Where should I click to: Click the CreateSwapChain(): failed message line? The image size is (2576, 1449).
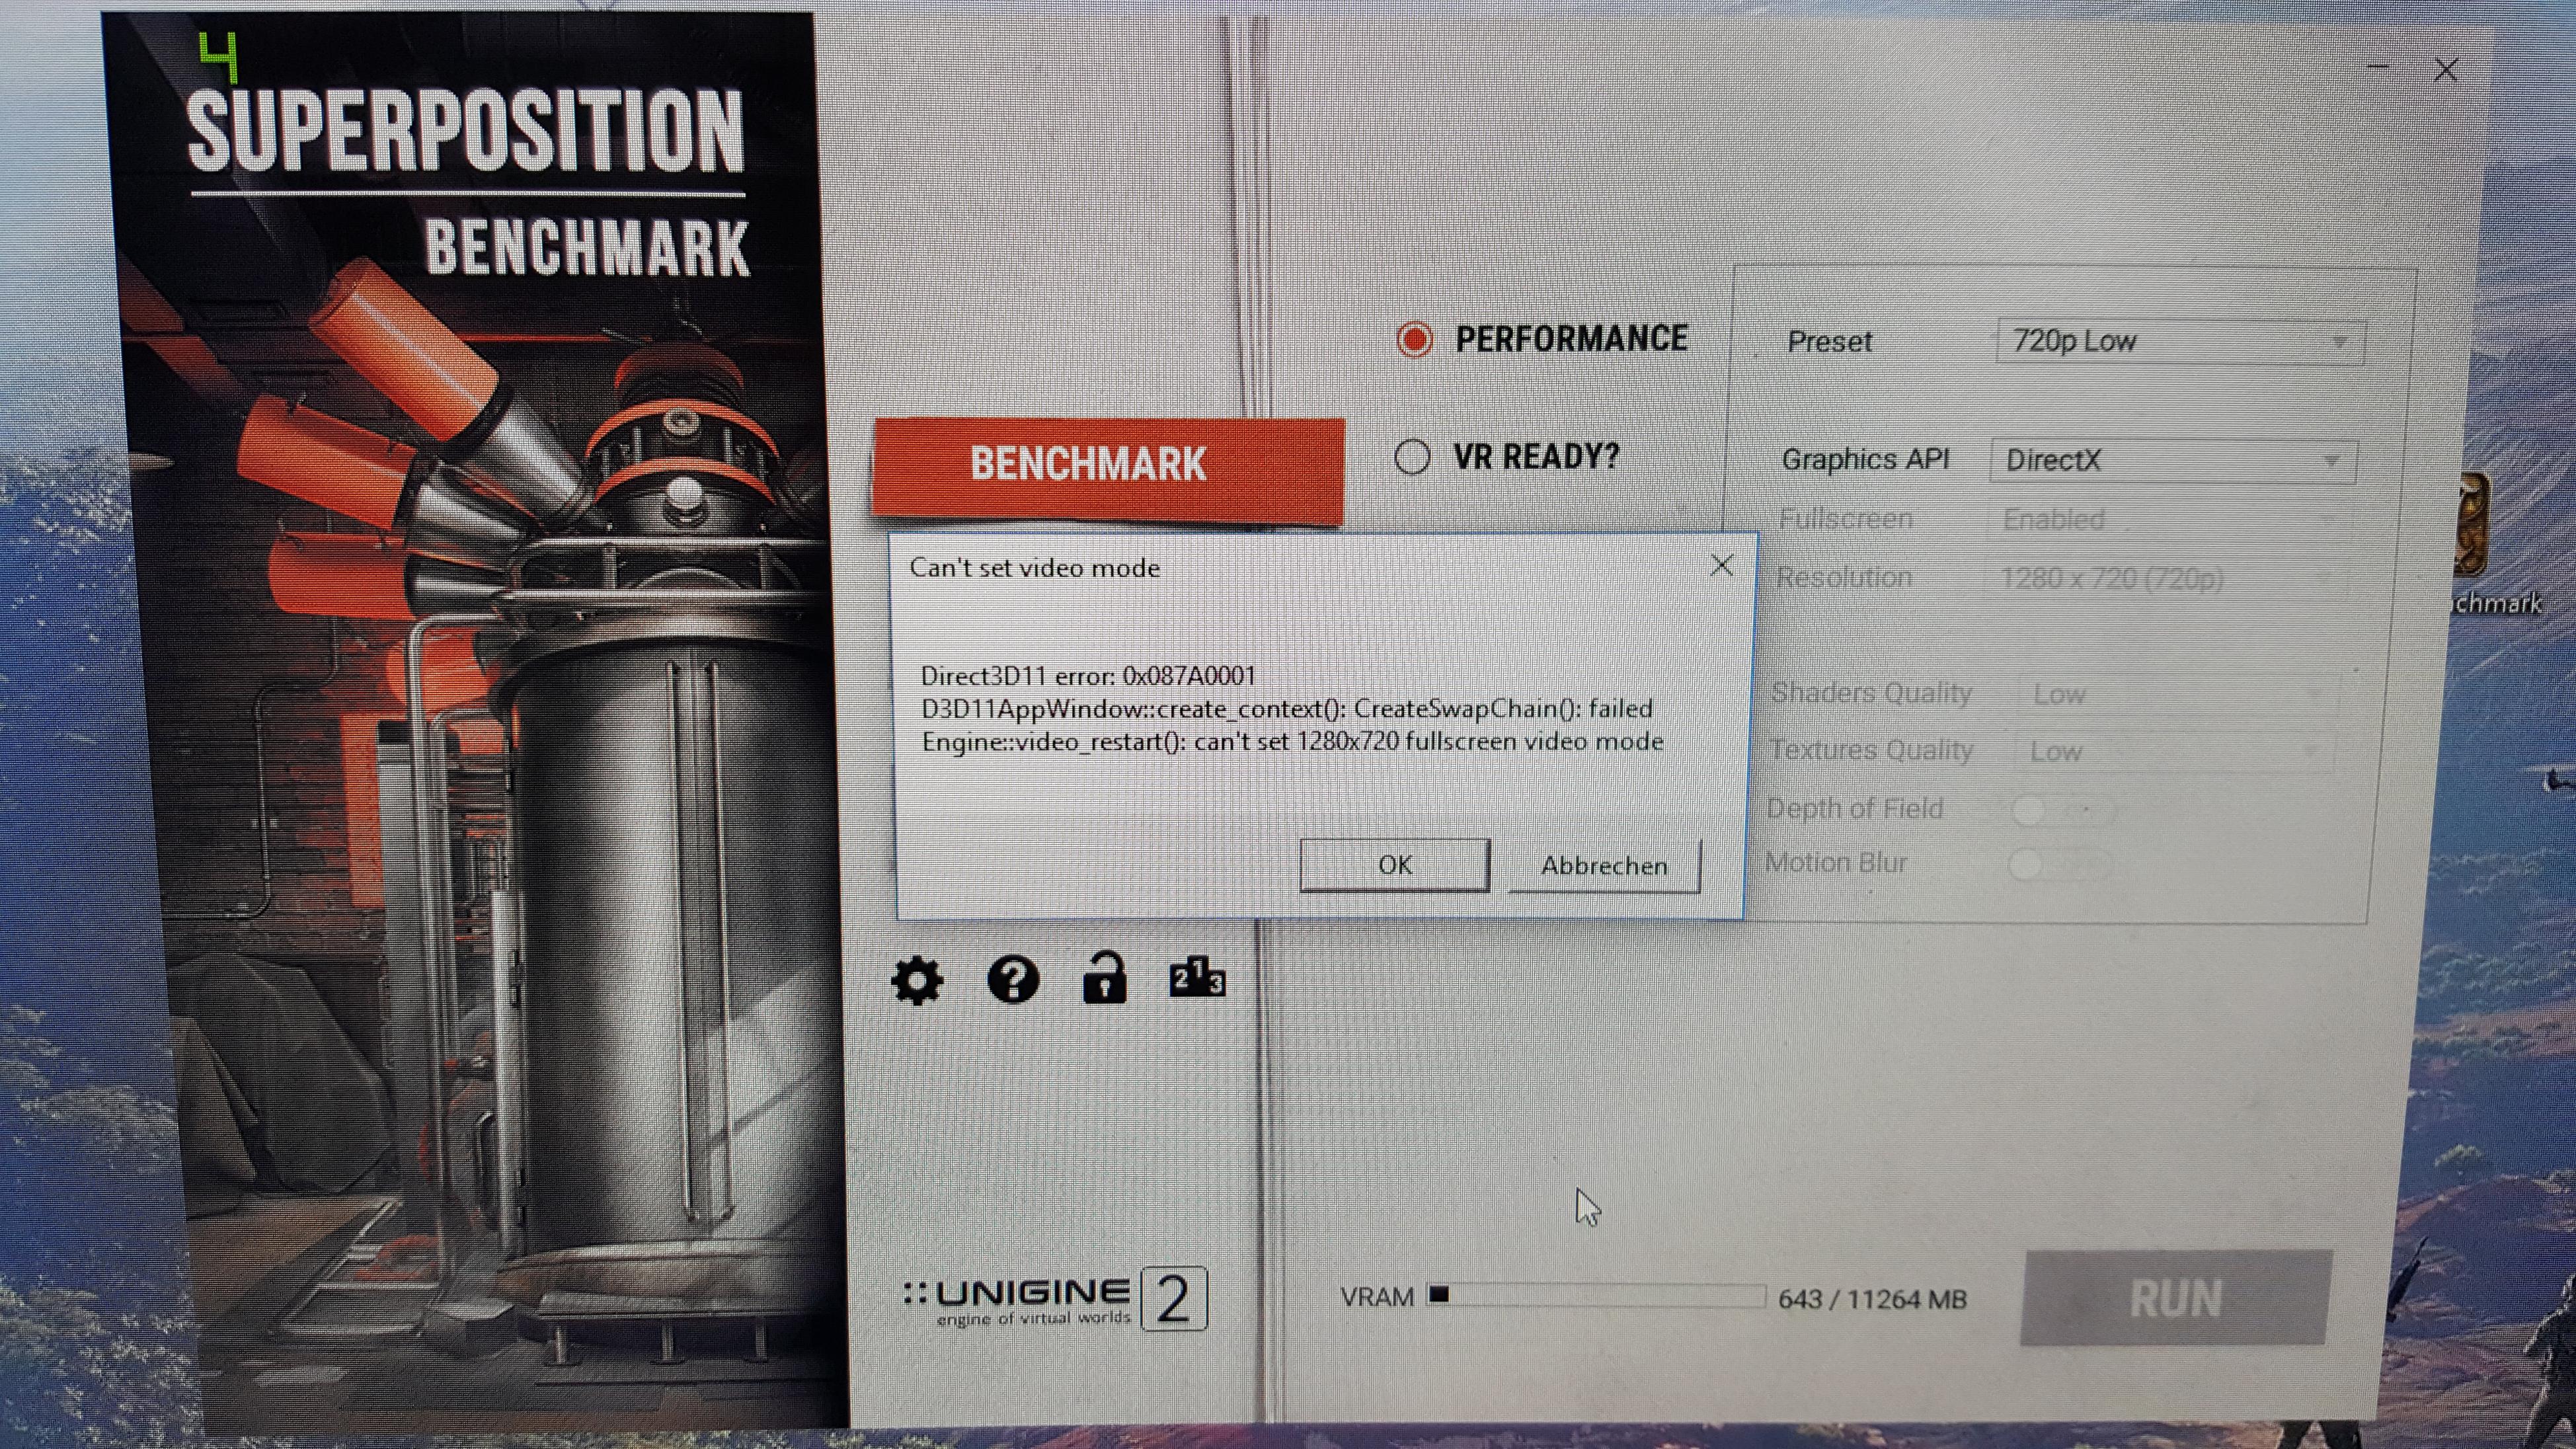tap(1287, 709)
